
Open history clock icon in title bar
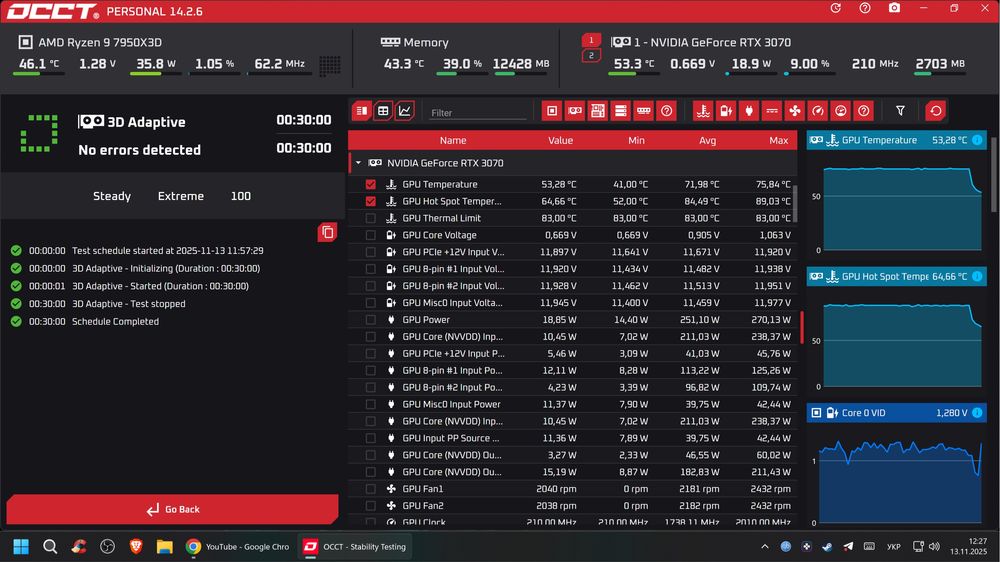coord(835,8)
